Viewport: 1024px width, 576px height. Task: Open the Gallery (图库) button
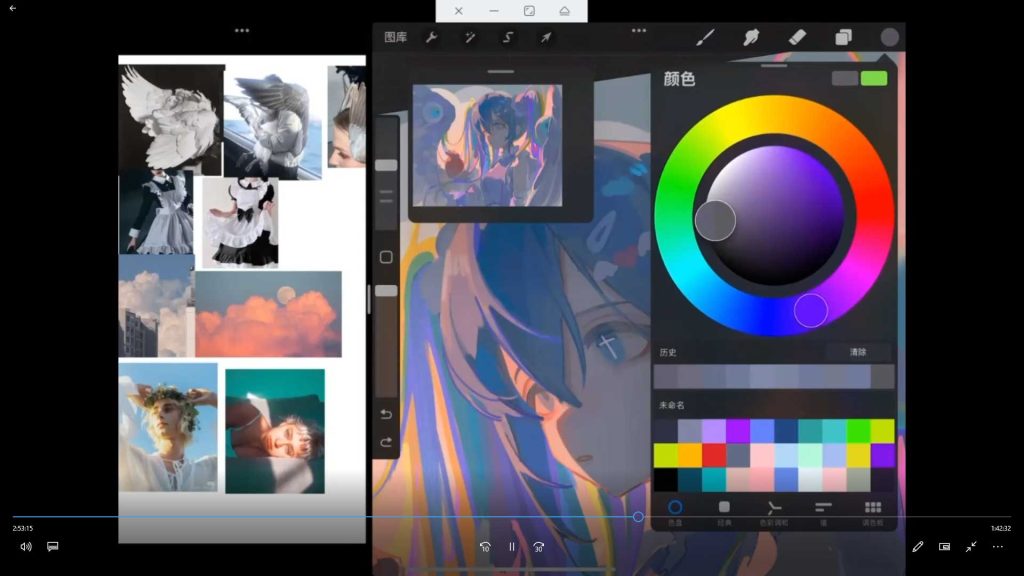395,37
